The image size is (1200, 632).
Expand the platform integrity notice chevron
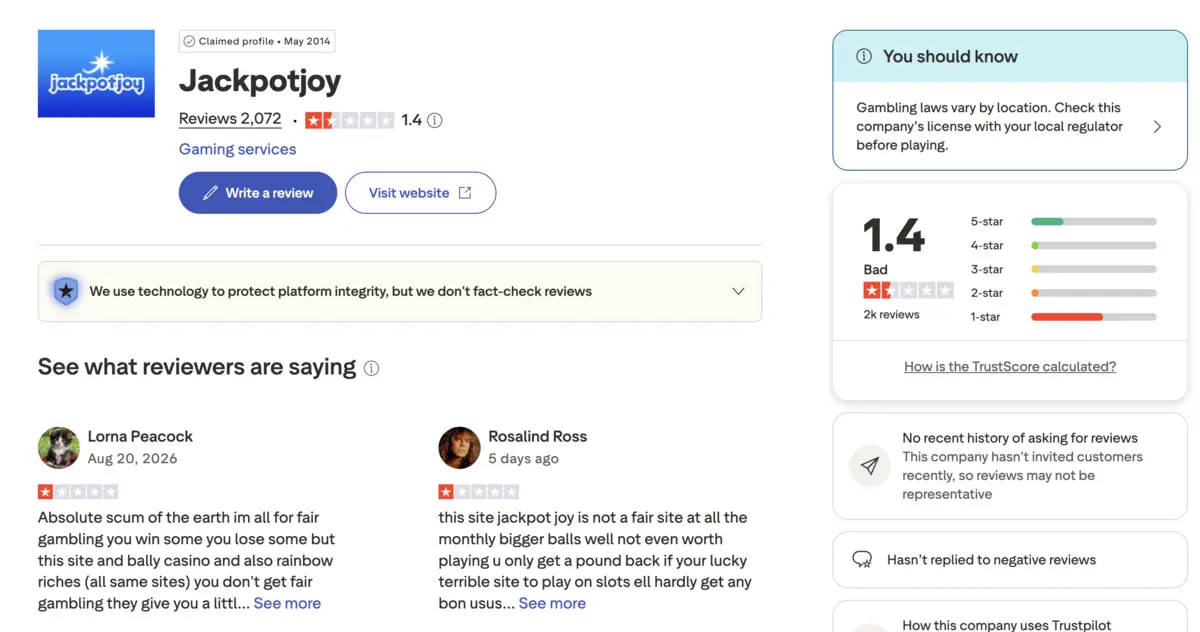point(738,292)
